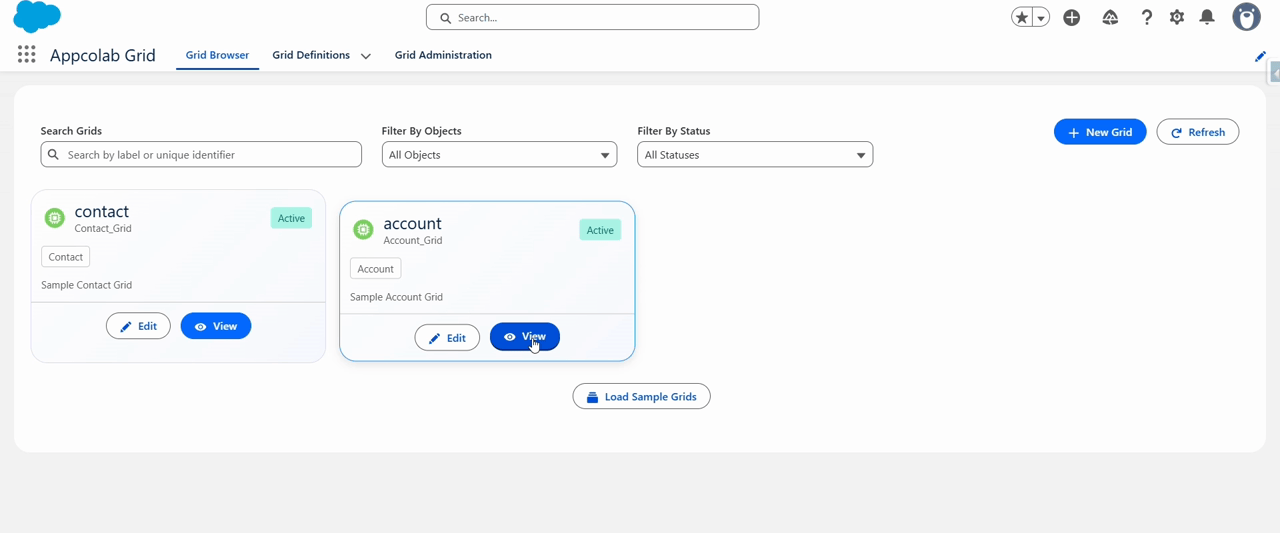Click the Sample Account Grid description

[x=396, y=297]
